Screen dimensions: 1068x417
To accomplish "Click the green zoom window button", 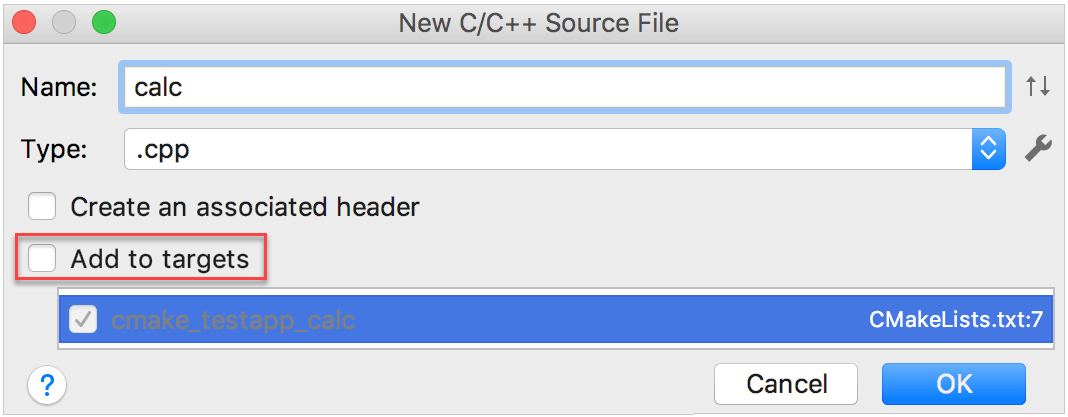I will point(102,22).
